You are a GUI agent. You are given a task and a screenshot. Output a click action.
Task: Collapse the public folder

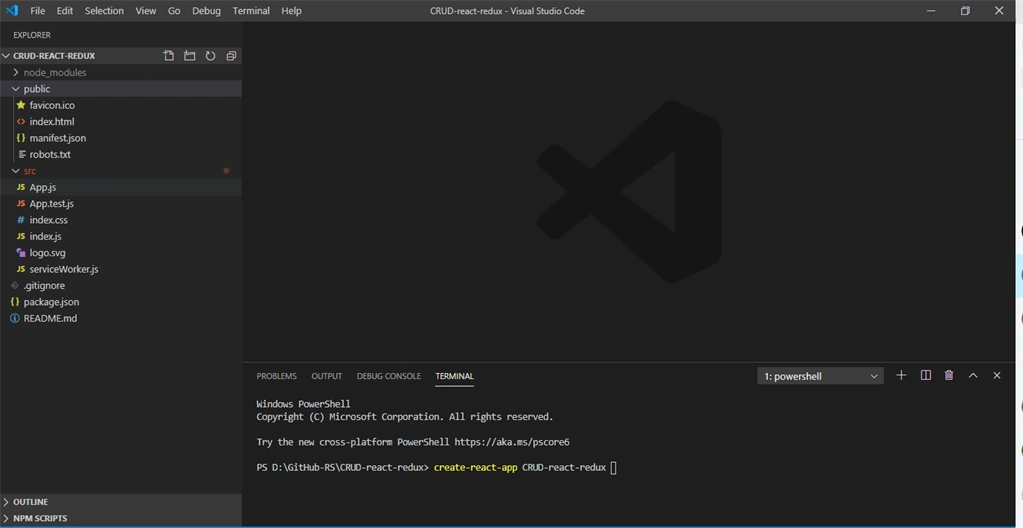point(16,89)
